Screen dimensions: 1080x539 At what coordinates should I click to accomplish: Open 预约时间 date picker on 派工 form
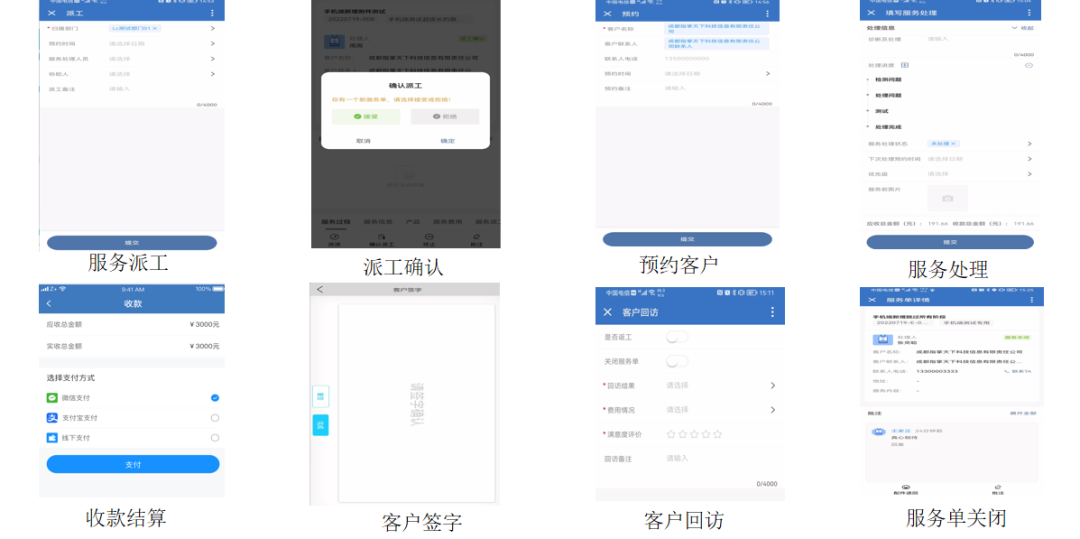tap(213, 43)
